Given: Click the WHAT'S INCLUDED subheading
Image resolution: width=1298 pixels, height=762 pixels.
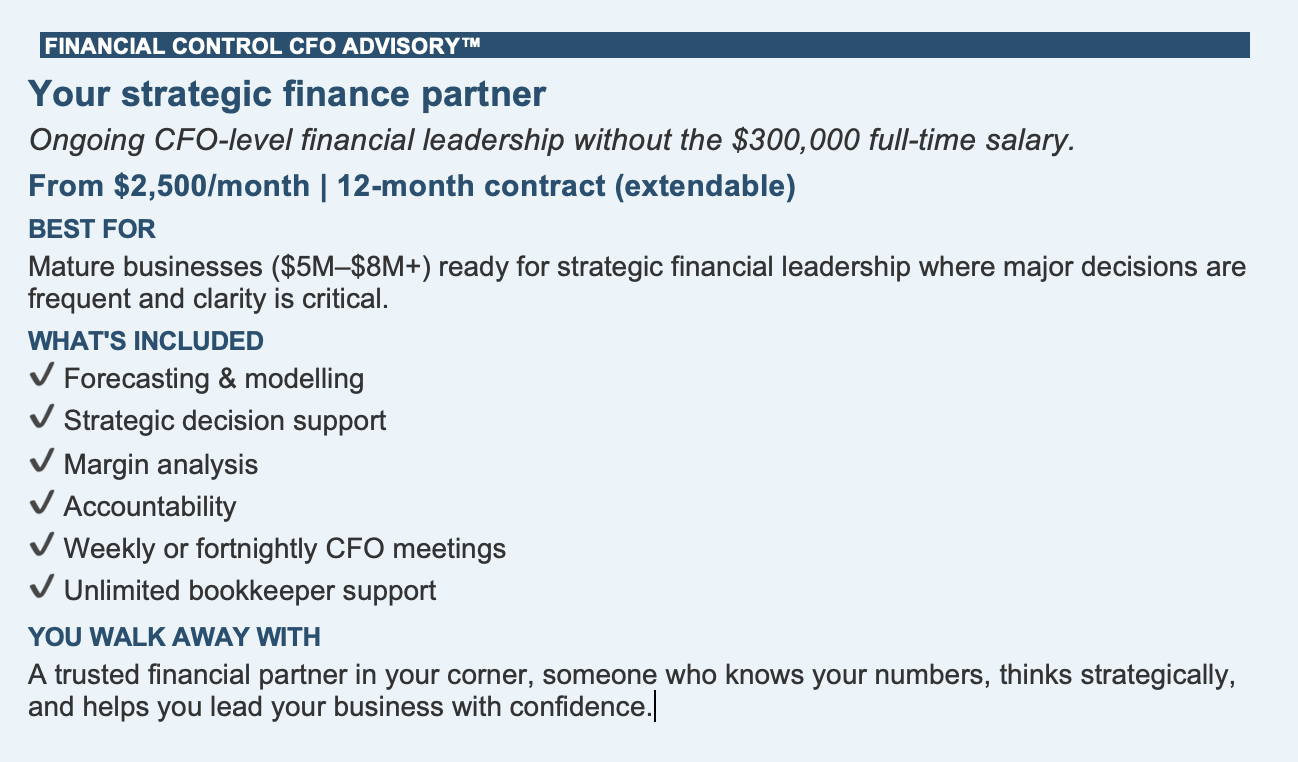Looking at the screenshot, I should pyautogui.click(x=146, y=341).
